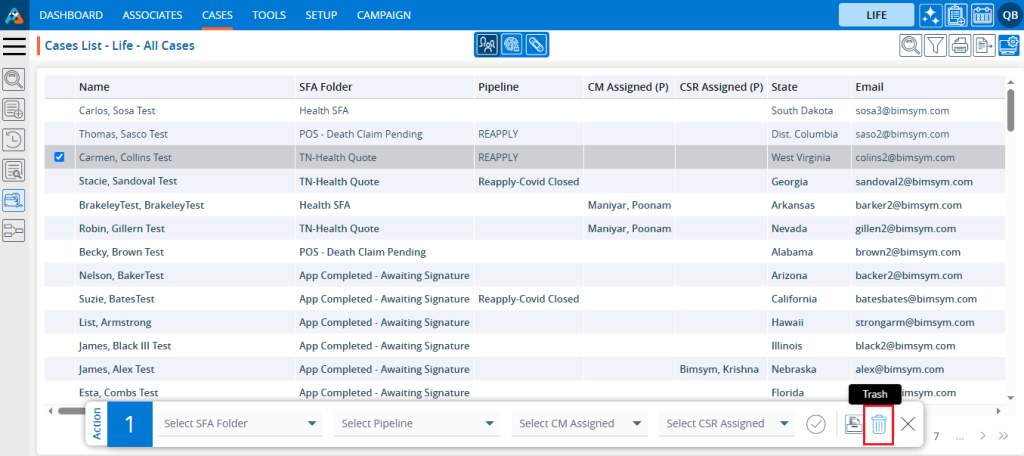Close the action bar with X
1024x456 pixels.
point(908,424)
